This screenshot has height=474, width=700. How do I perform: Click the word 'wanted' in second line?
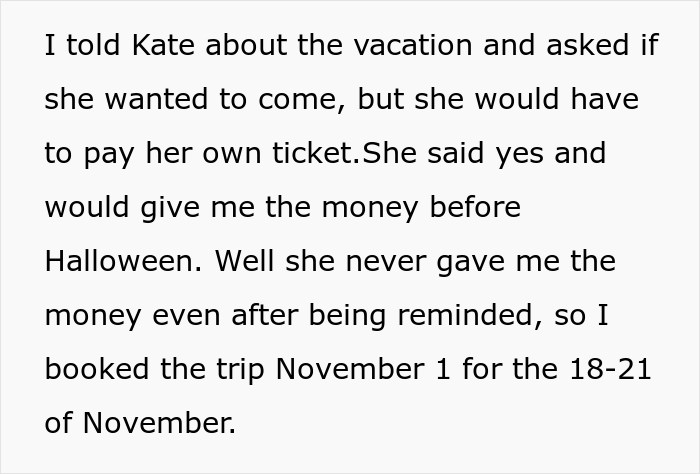pyautogui.click(x=150, y=102)
